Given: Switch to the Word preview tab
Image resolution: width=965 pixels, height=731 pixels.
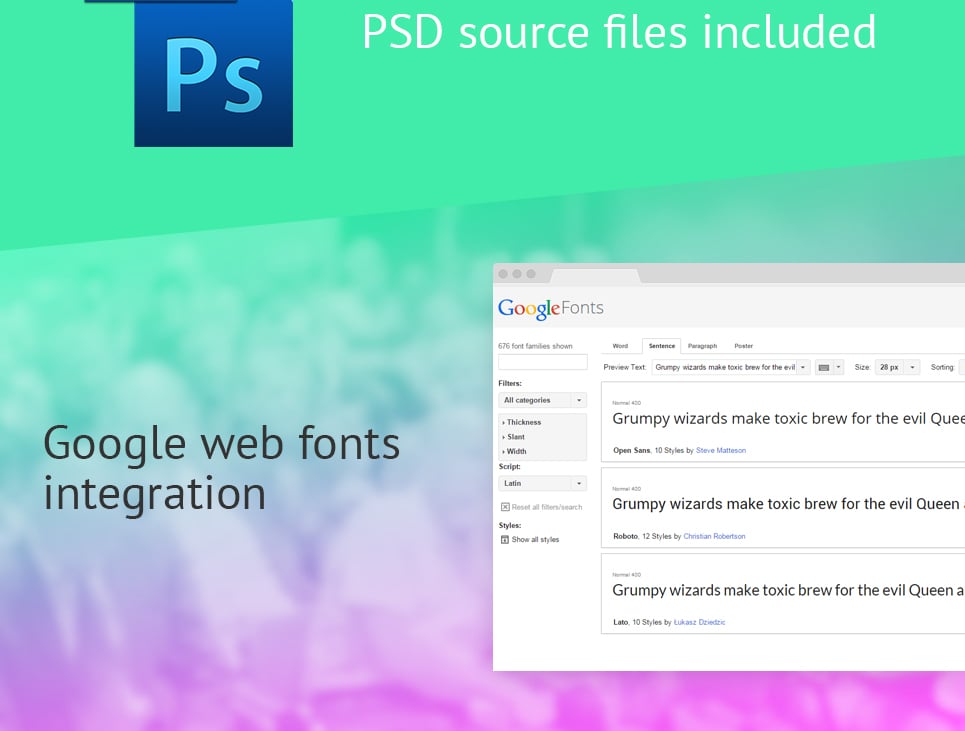Looking at the screenshot, I should coord(620,346).
